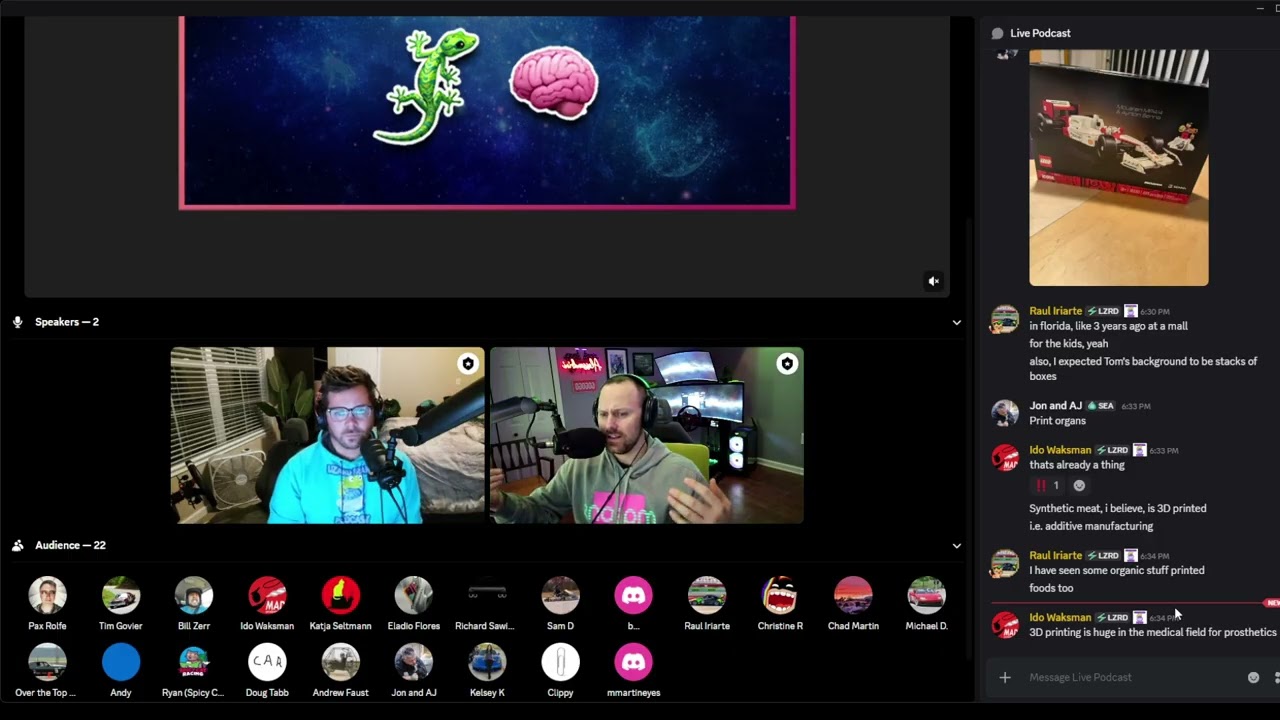Viewport: 1280px width, 720px height.
Task: Click Sam D's audience avatar
Action: click(560, 596)
